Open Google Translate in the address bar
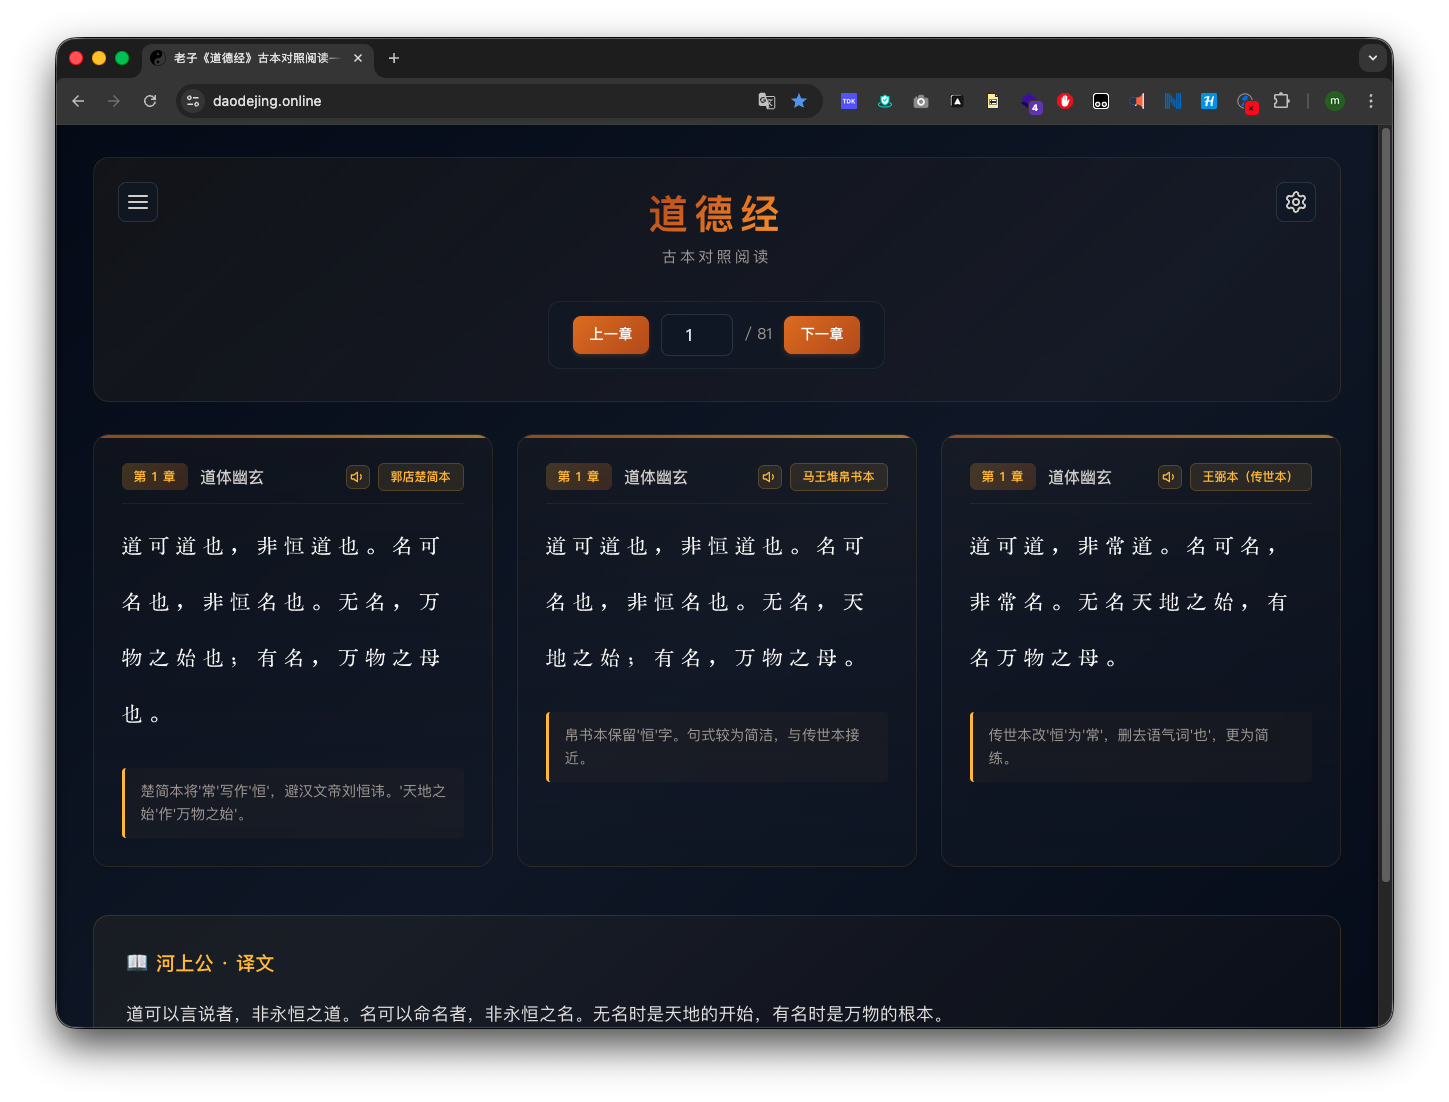Image resolution: width=1449 pixels, height=1102 pixels. (x=766, y=101)
